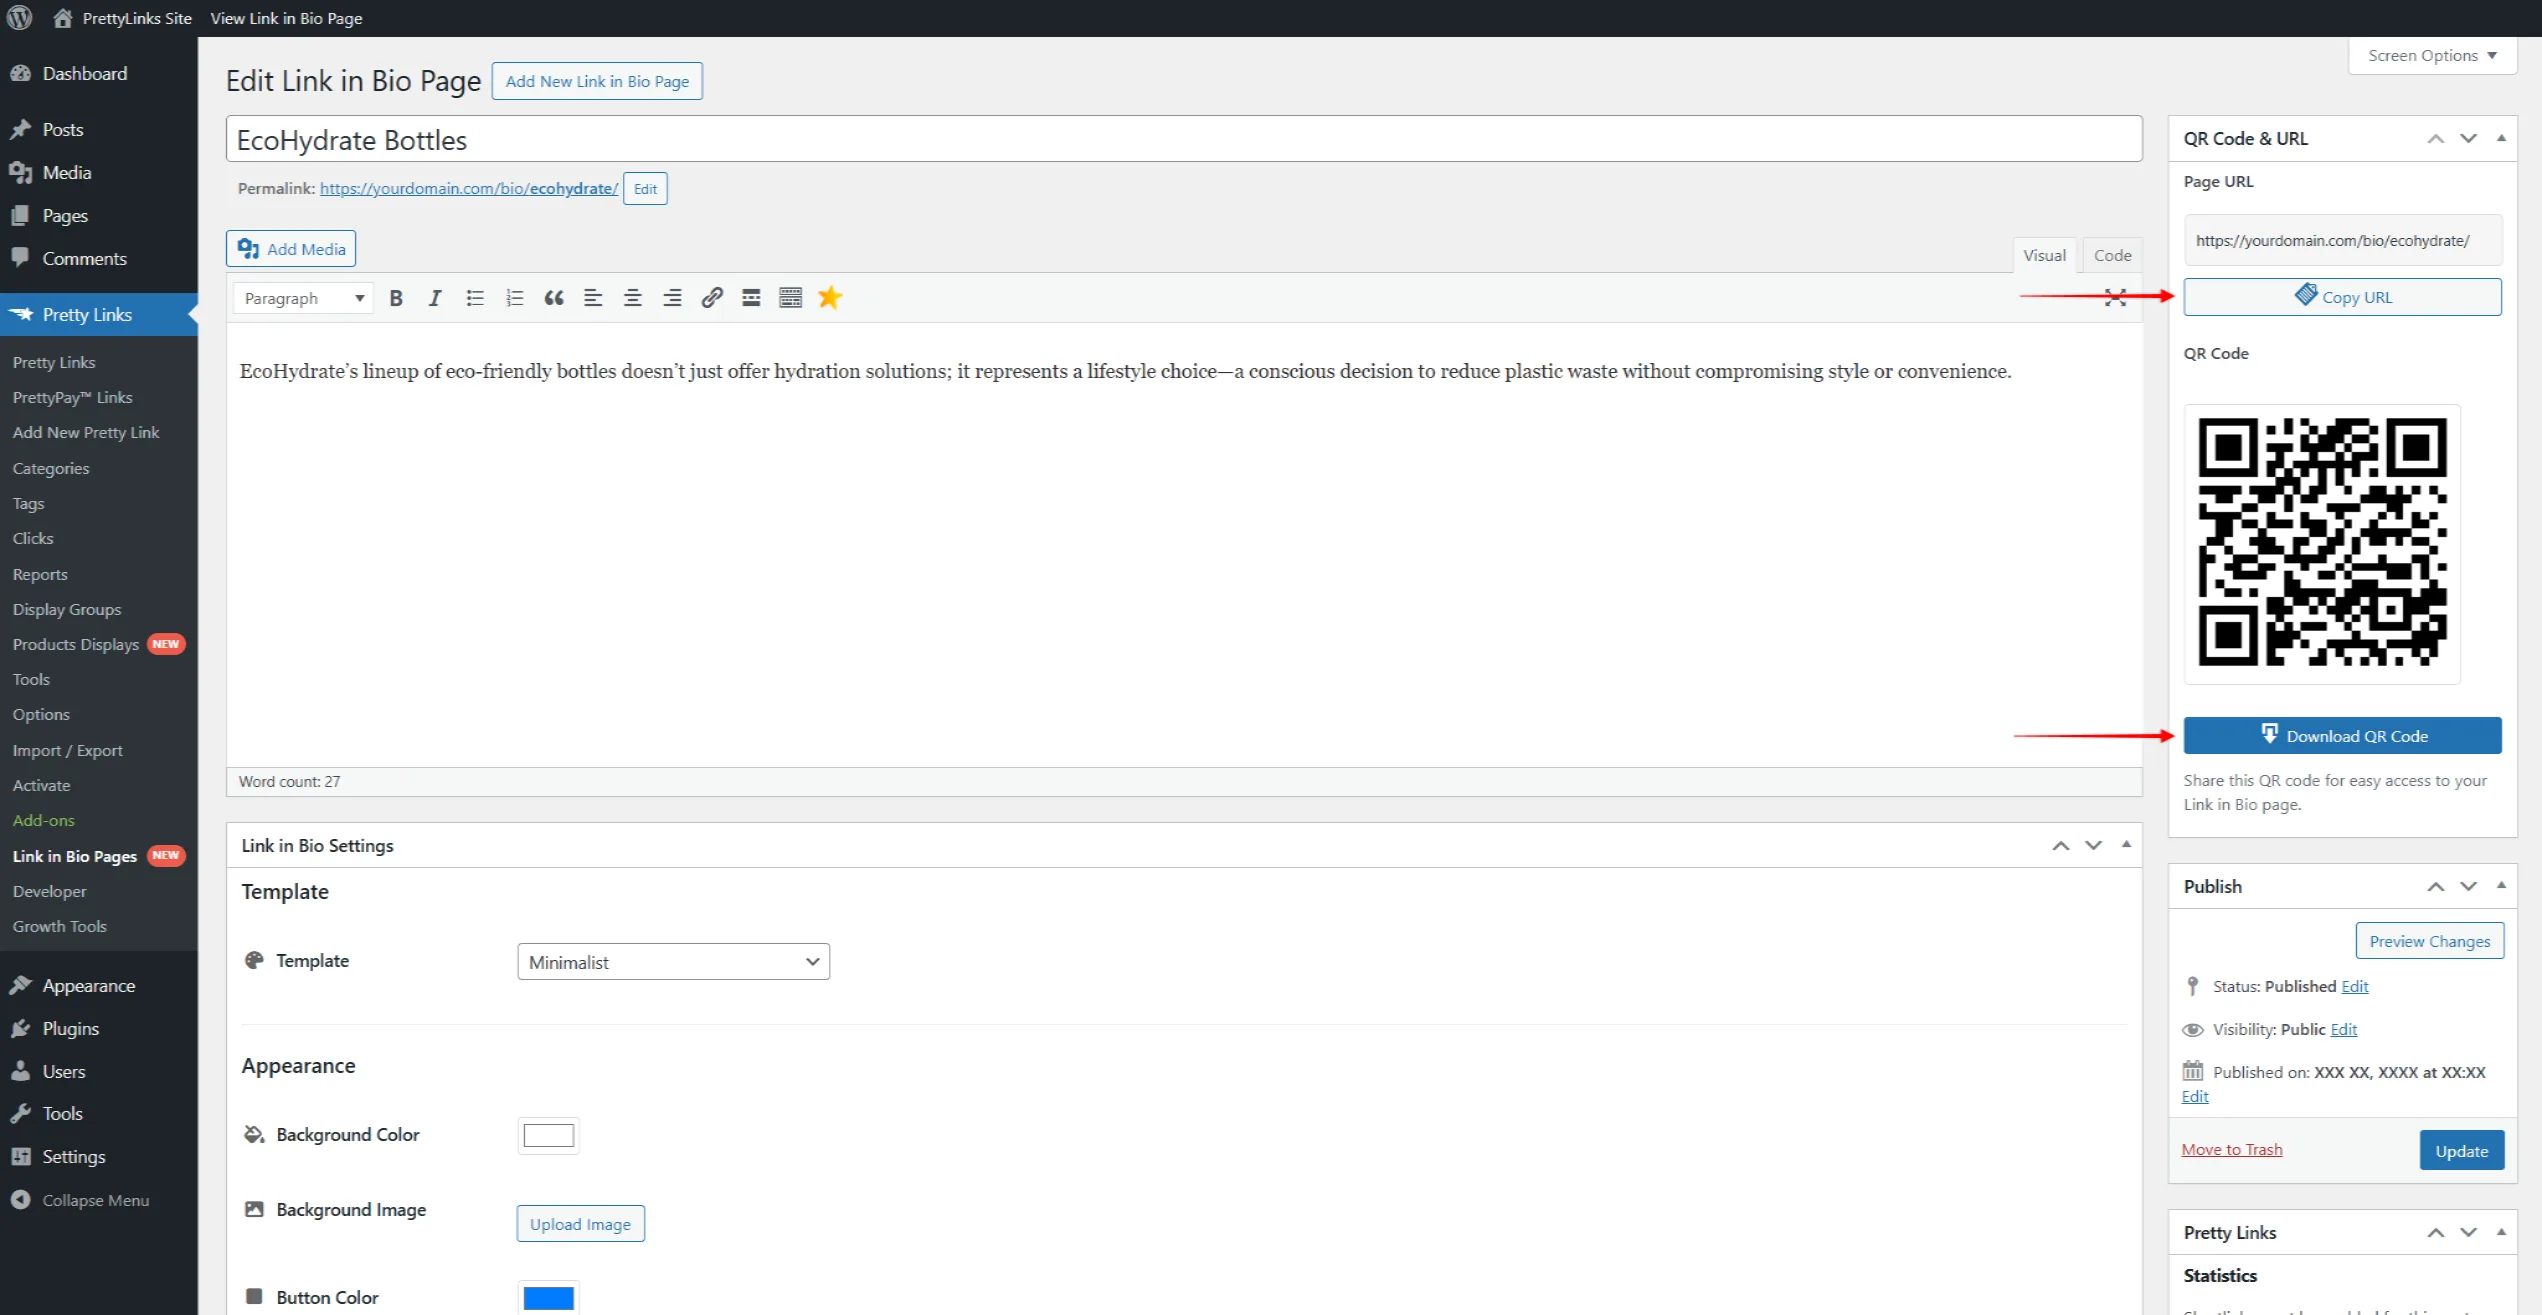Switch to the Code editor tab
The height and width of the screenshot is (1315, 2542).
(2112, 255)
